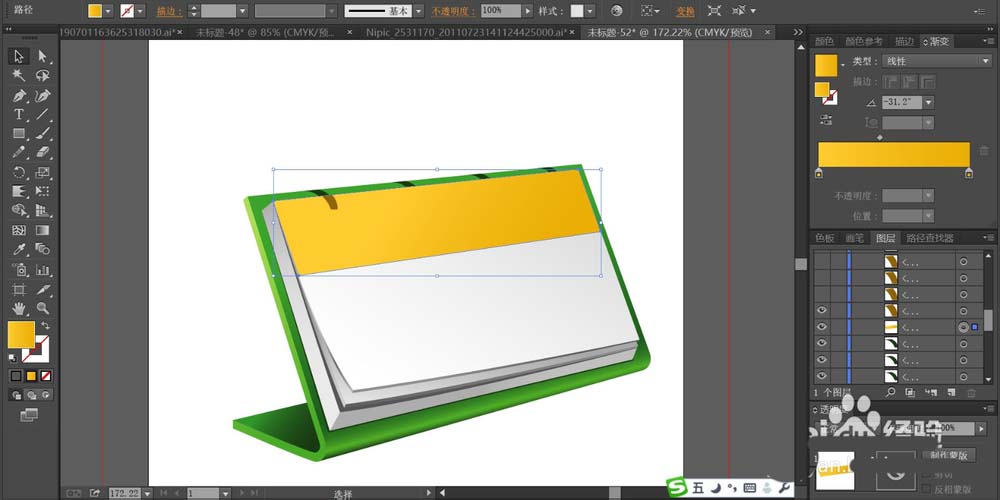Open the fill color dropdown in the control bar
Image resolution: width=1000 pixels, height=500 pixels.
coord(108,11)
